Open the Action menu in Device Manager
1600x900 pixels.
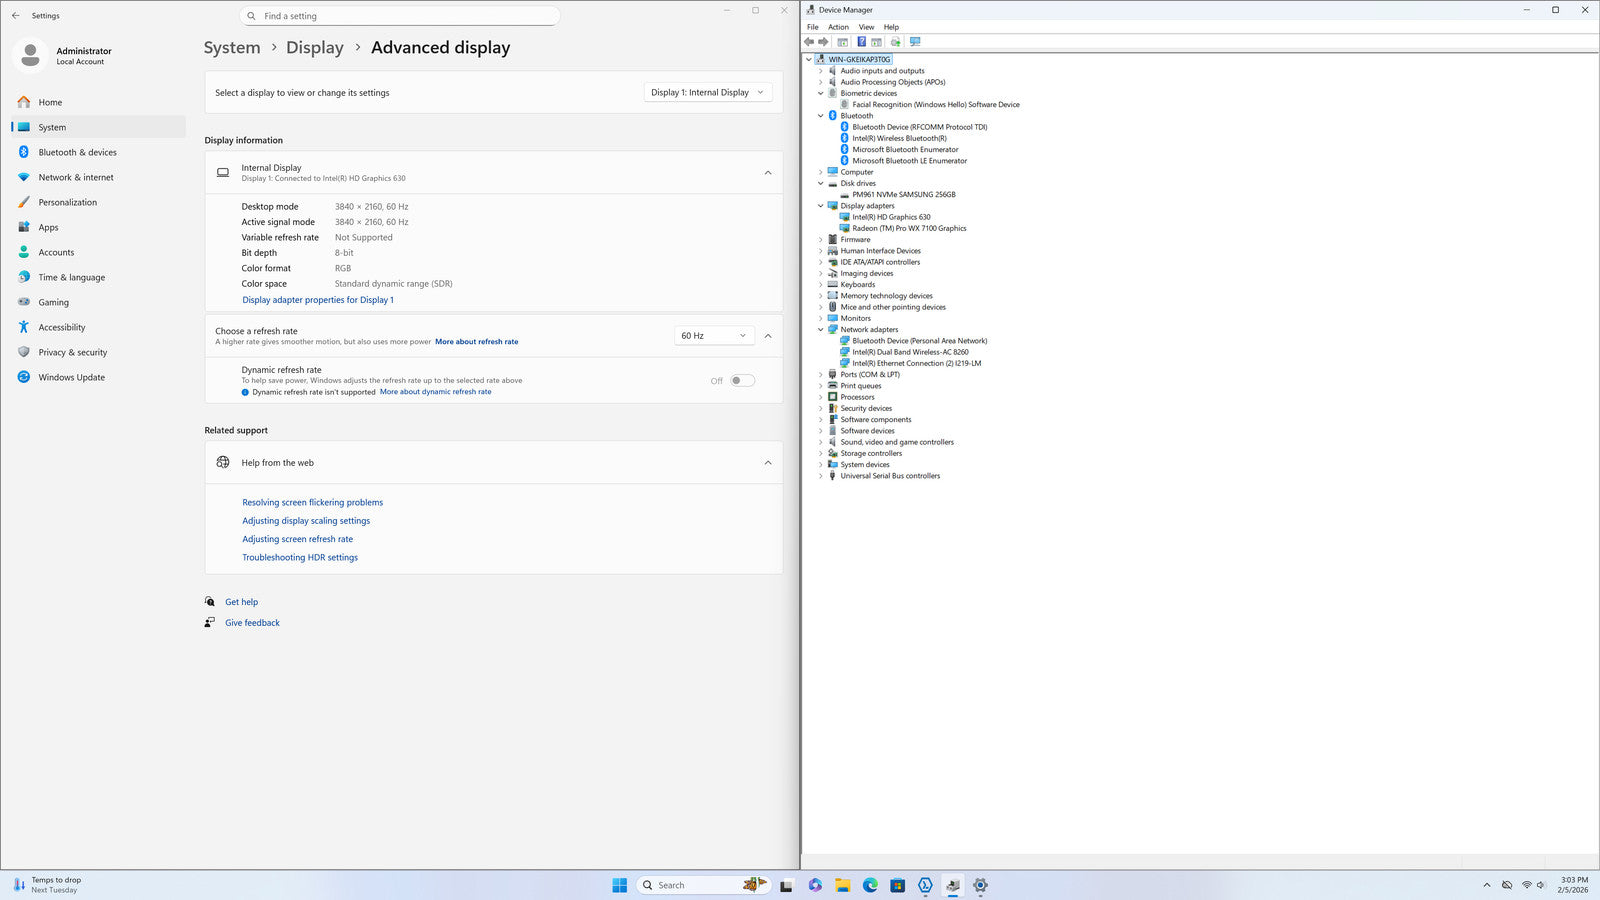[x=838, y=27]
